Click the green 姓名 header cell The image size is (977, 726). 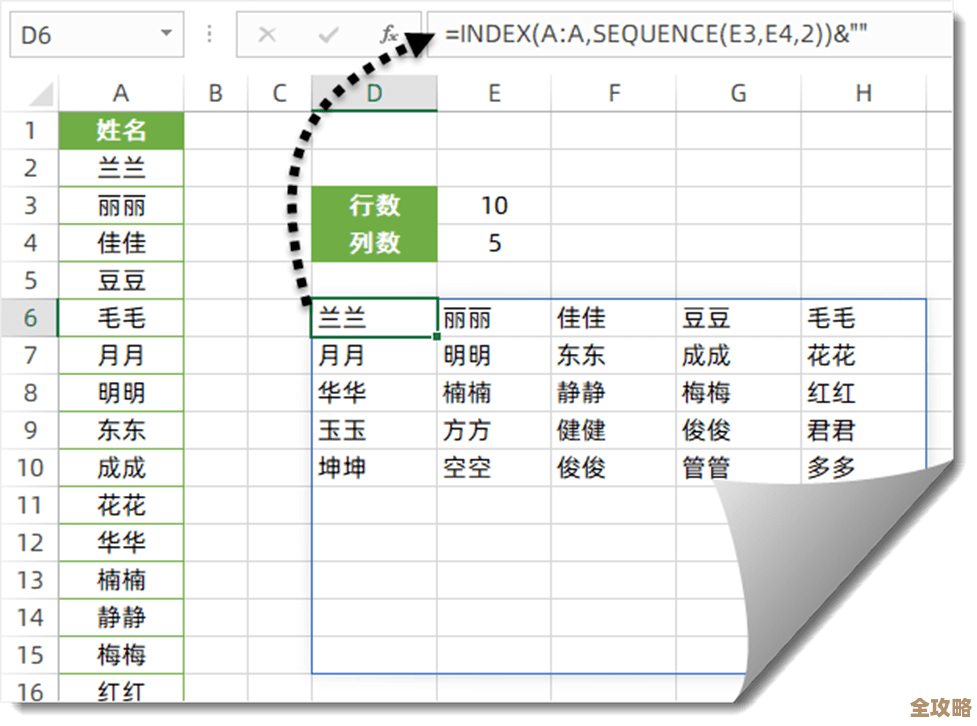[x=121, y=130]
